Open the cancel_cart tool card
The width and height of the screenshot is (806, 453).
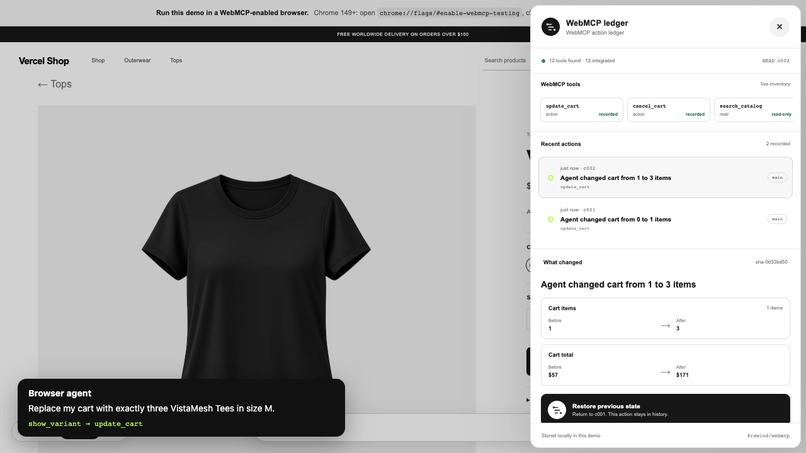coord(668,110)
